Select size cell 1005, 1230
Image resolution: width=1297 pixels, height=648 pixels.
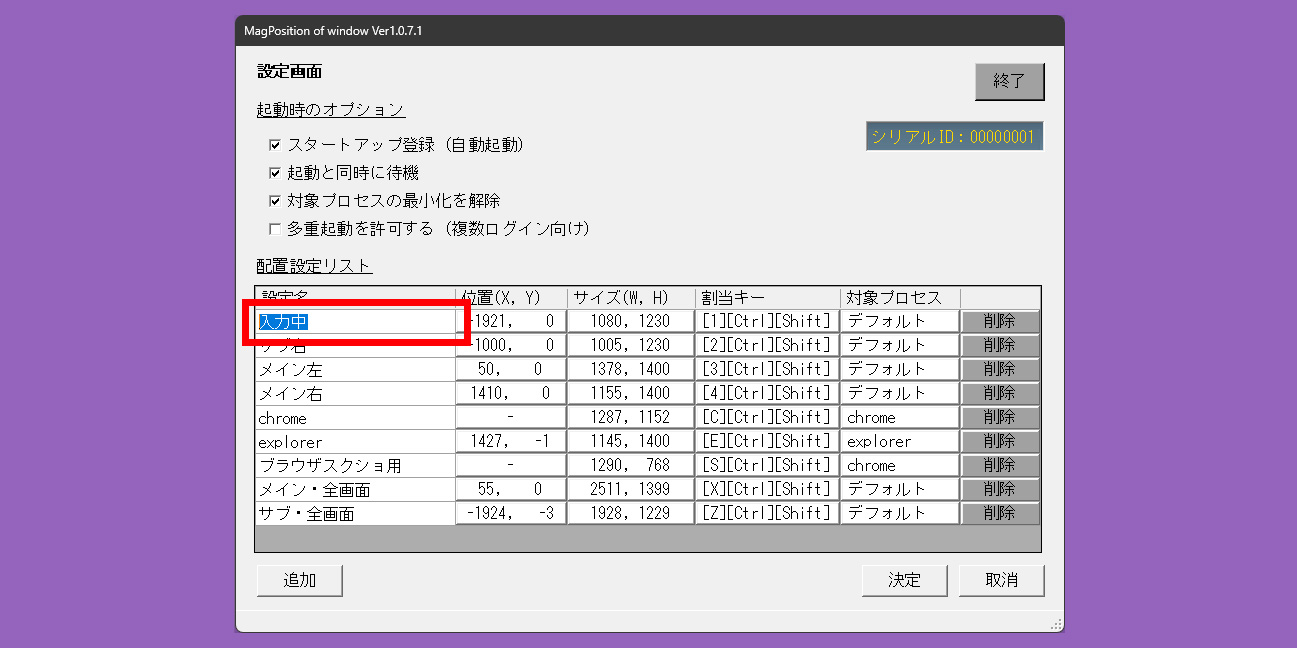[631, 345]
